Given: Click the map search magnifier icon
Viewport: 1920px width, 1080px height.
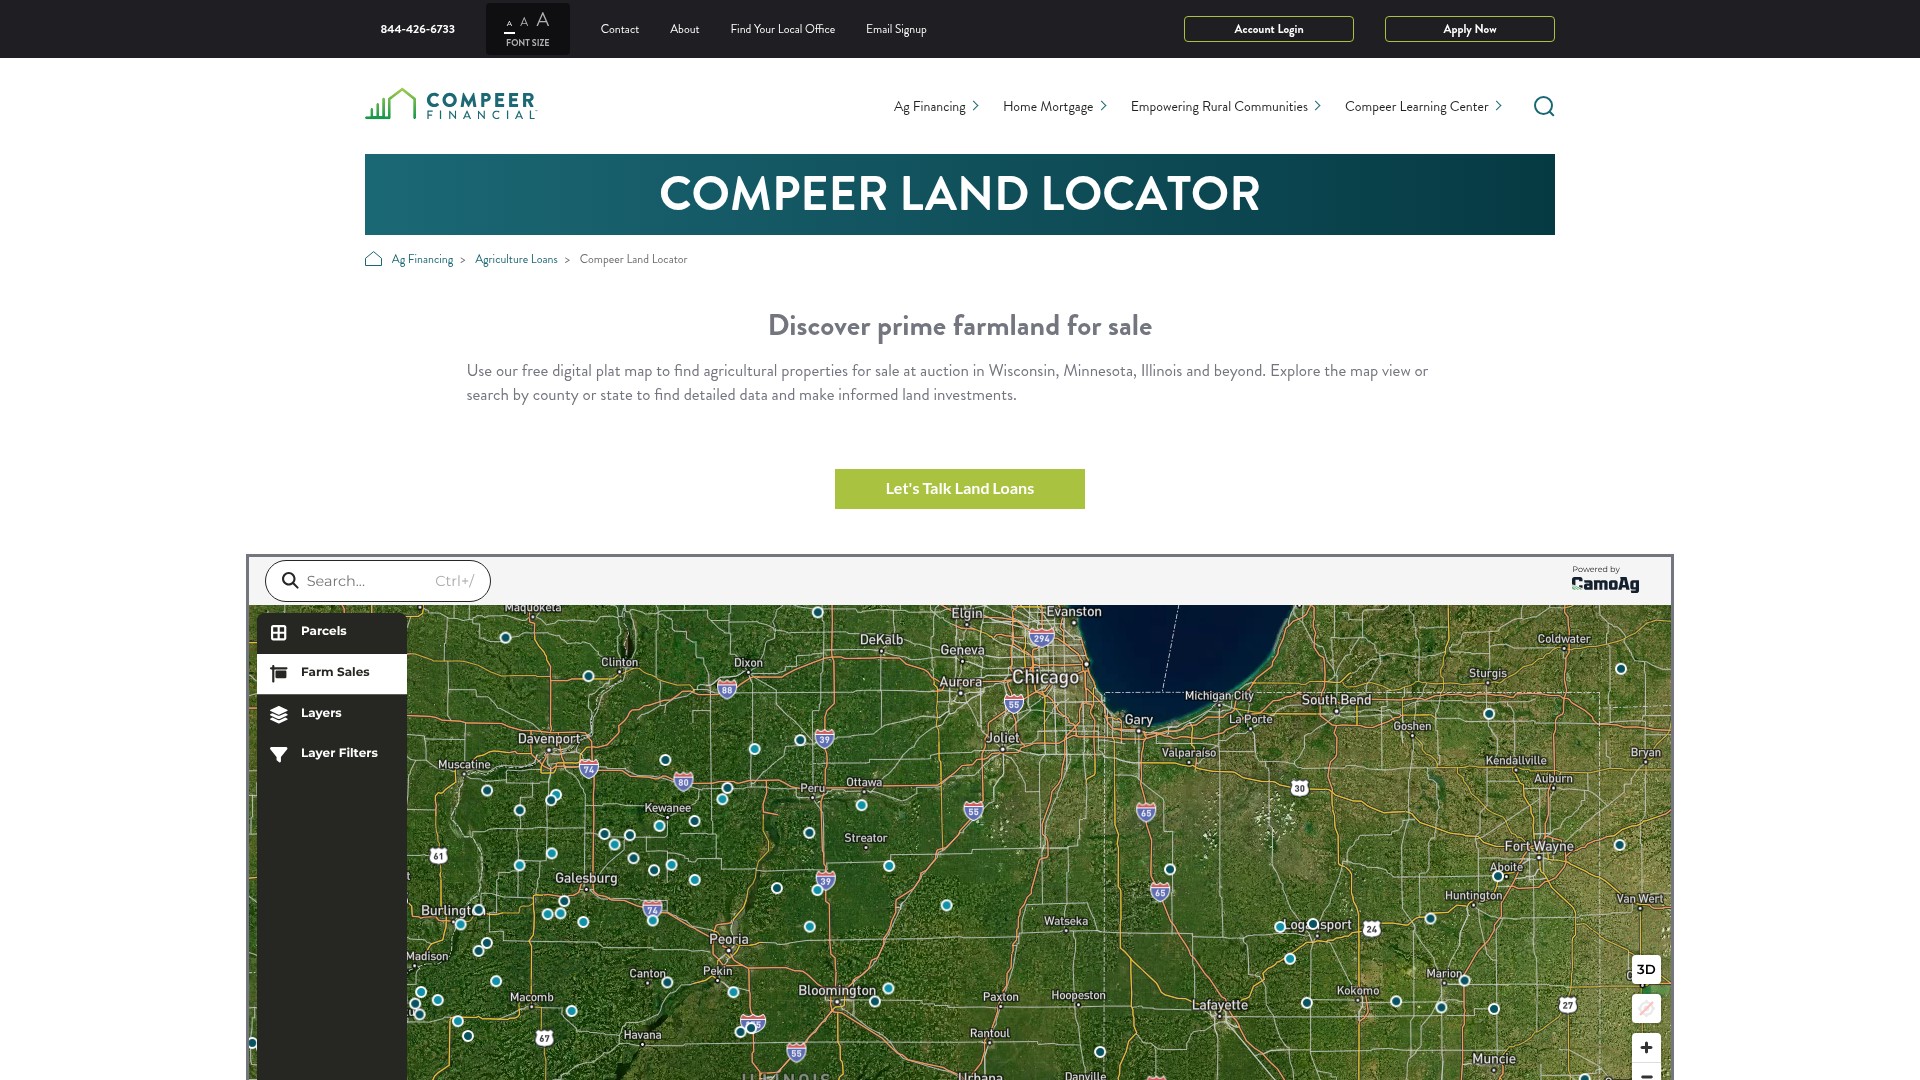Looking at the screenshot, I should click(290, 581).
